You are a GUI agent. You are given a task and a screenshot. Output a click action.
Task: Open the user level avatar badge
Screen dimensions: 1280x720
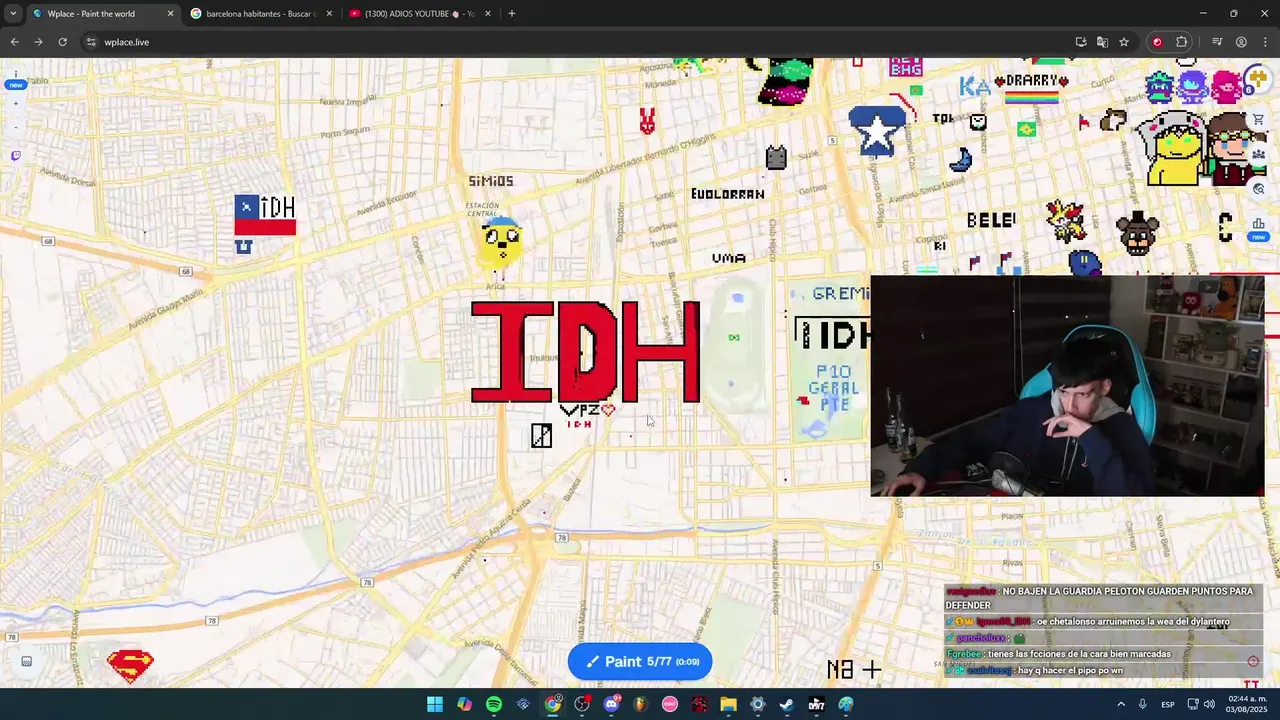(1257, 80)
